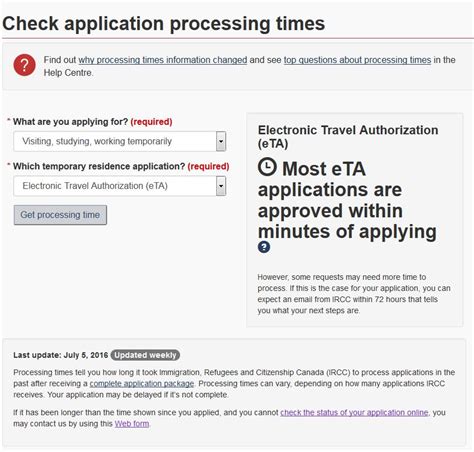Follow the 'complete application package' link

click(x=142, y=384)
